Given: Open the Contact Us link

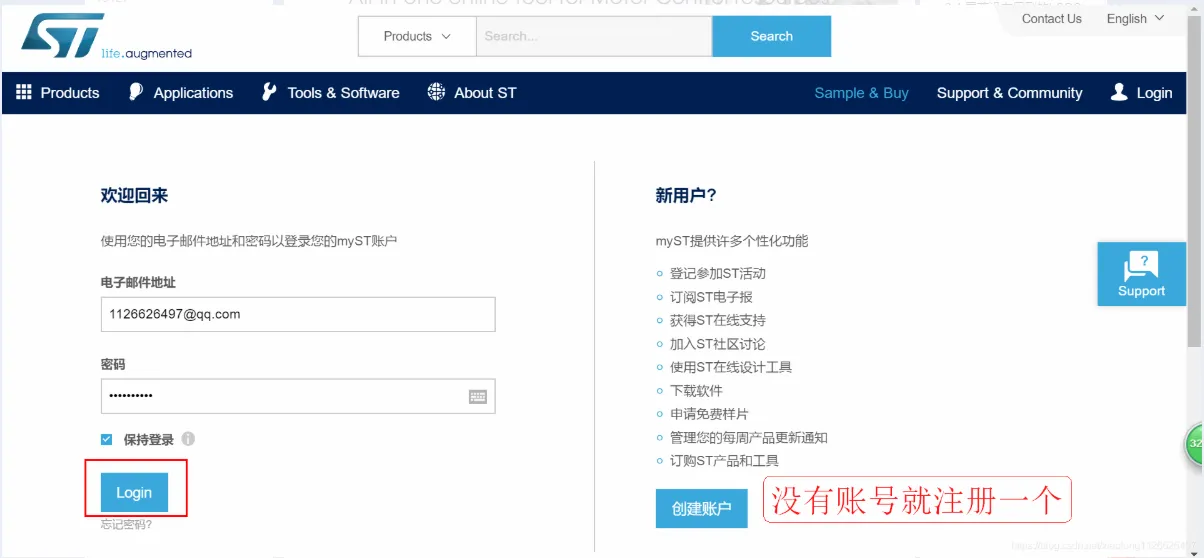Looking at the screenshot, I should (1051, 18).
